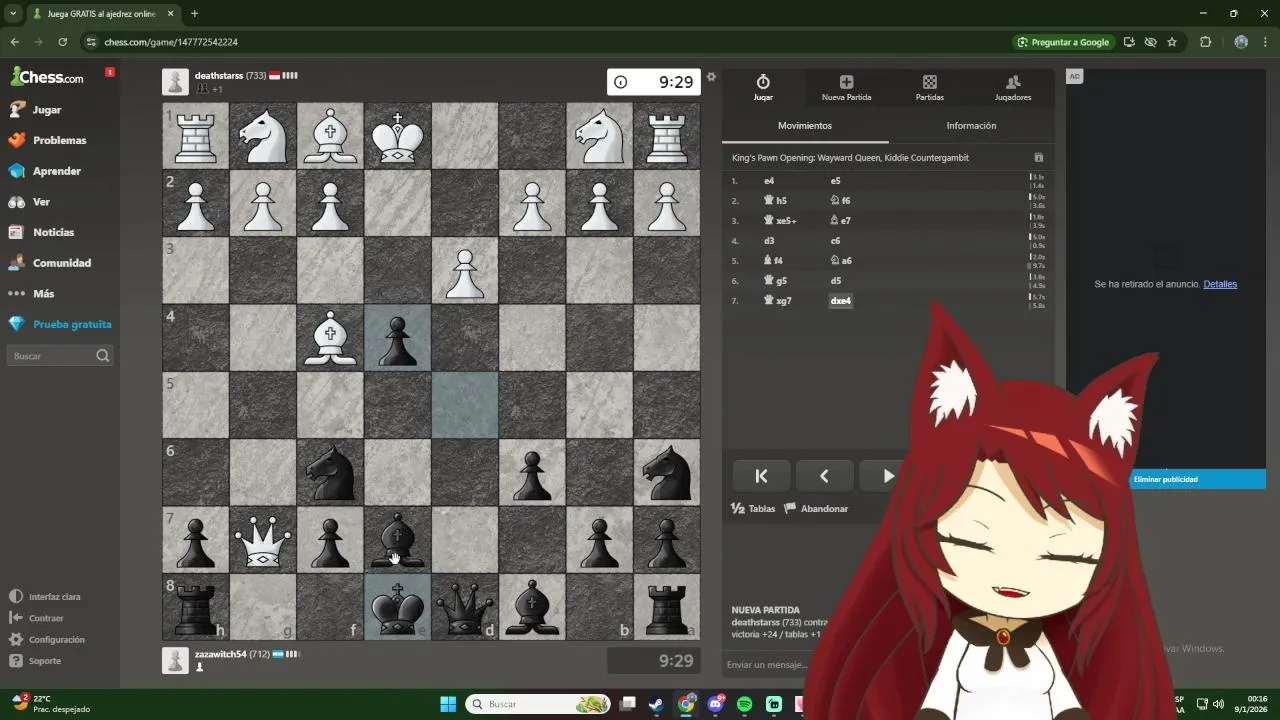The width and height of the screenshot is (1280, 720).
Task: Jump to the first move
Action: pos(761,476)
